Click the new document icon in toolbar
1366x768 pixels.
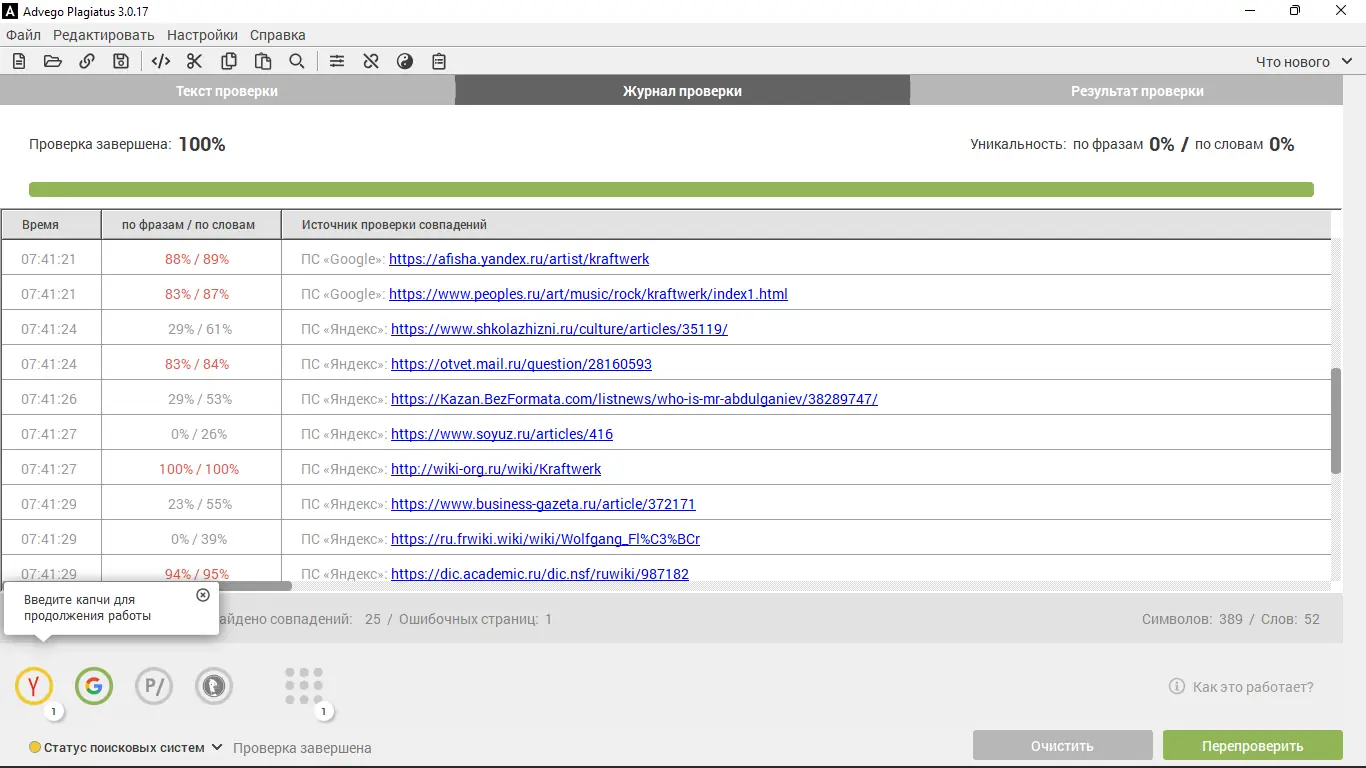[x=19, y=61]
